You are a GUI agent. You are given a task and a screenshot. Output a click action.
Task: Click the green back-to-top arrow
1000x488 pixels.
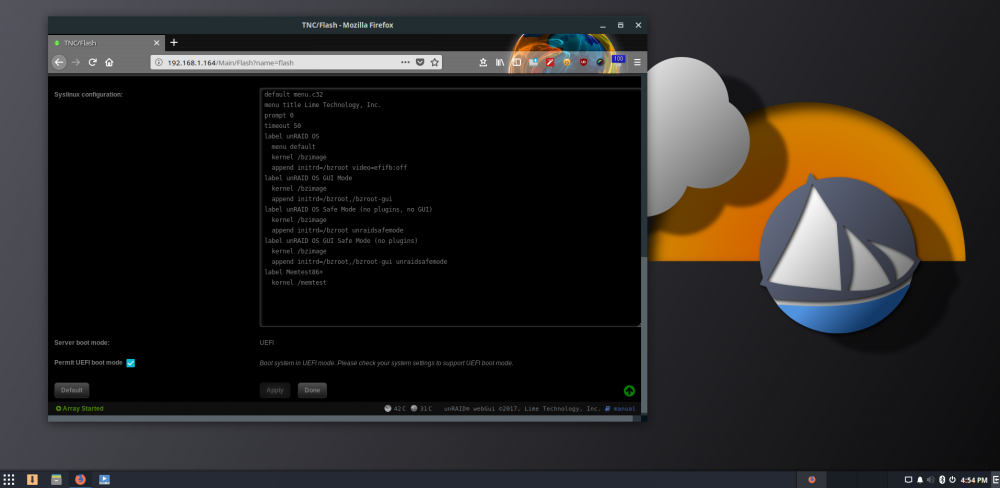629,391
